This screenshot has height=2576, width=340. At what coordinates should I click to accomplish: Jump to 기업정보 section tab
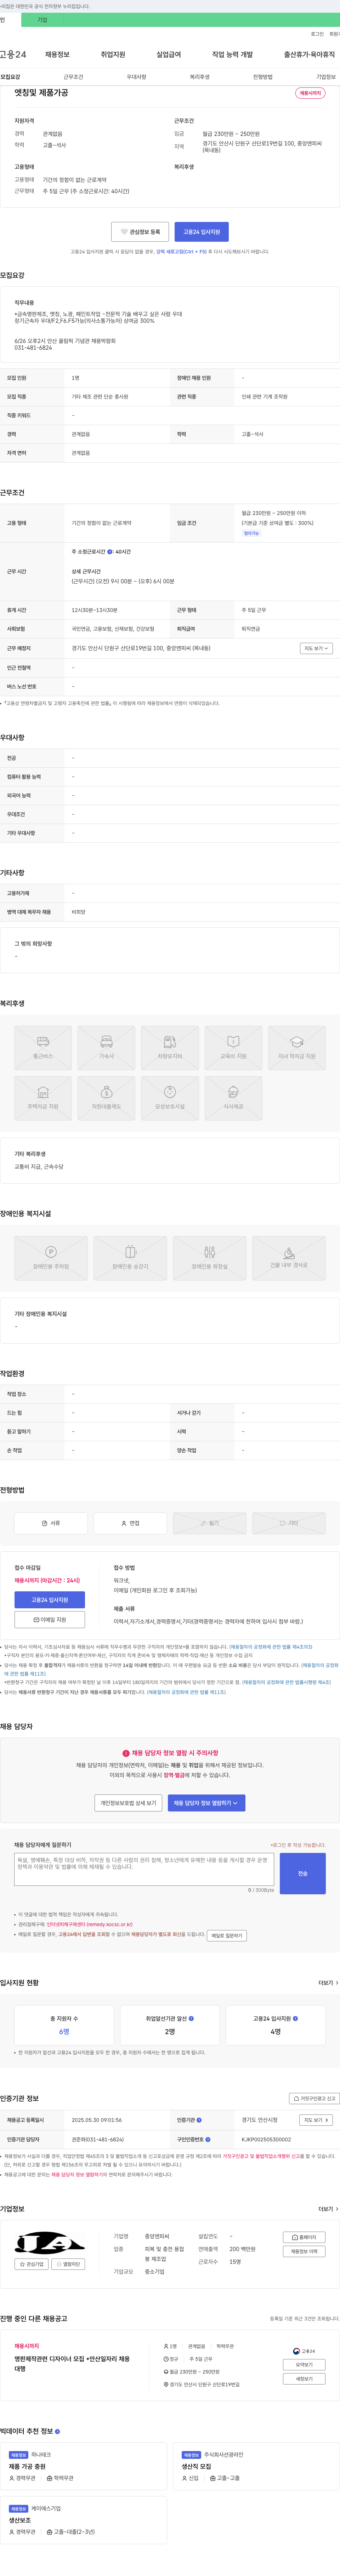[x=325, y=77]
